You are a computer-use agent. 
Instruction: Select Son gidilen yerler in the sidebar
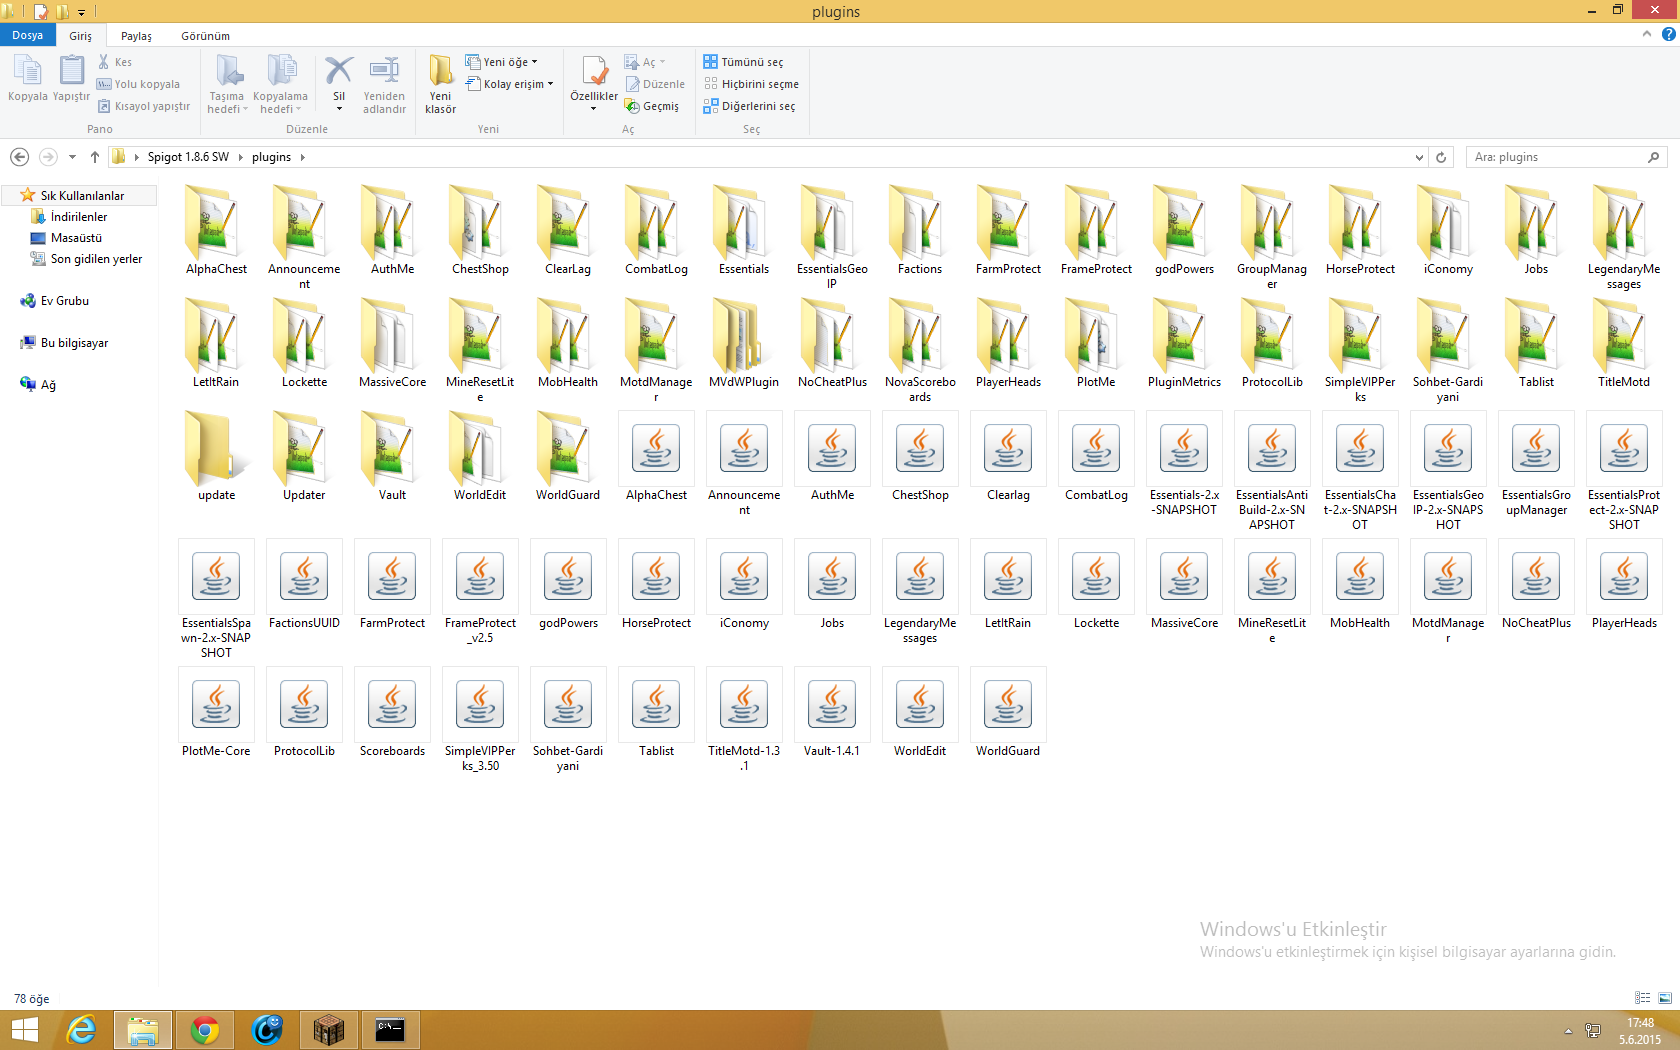(x=96, y=259)
